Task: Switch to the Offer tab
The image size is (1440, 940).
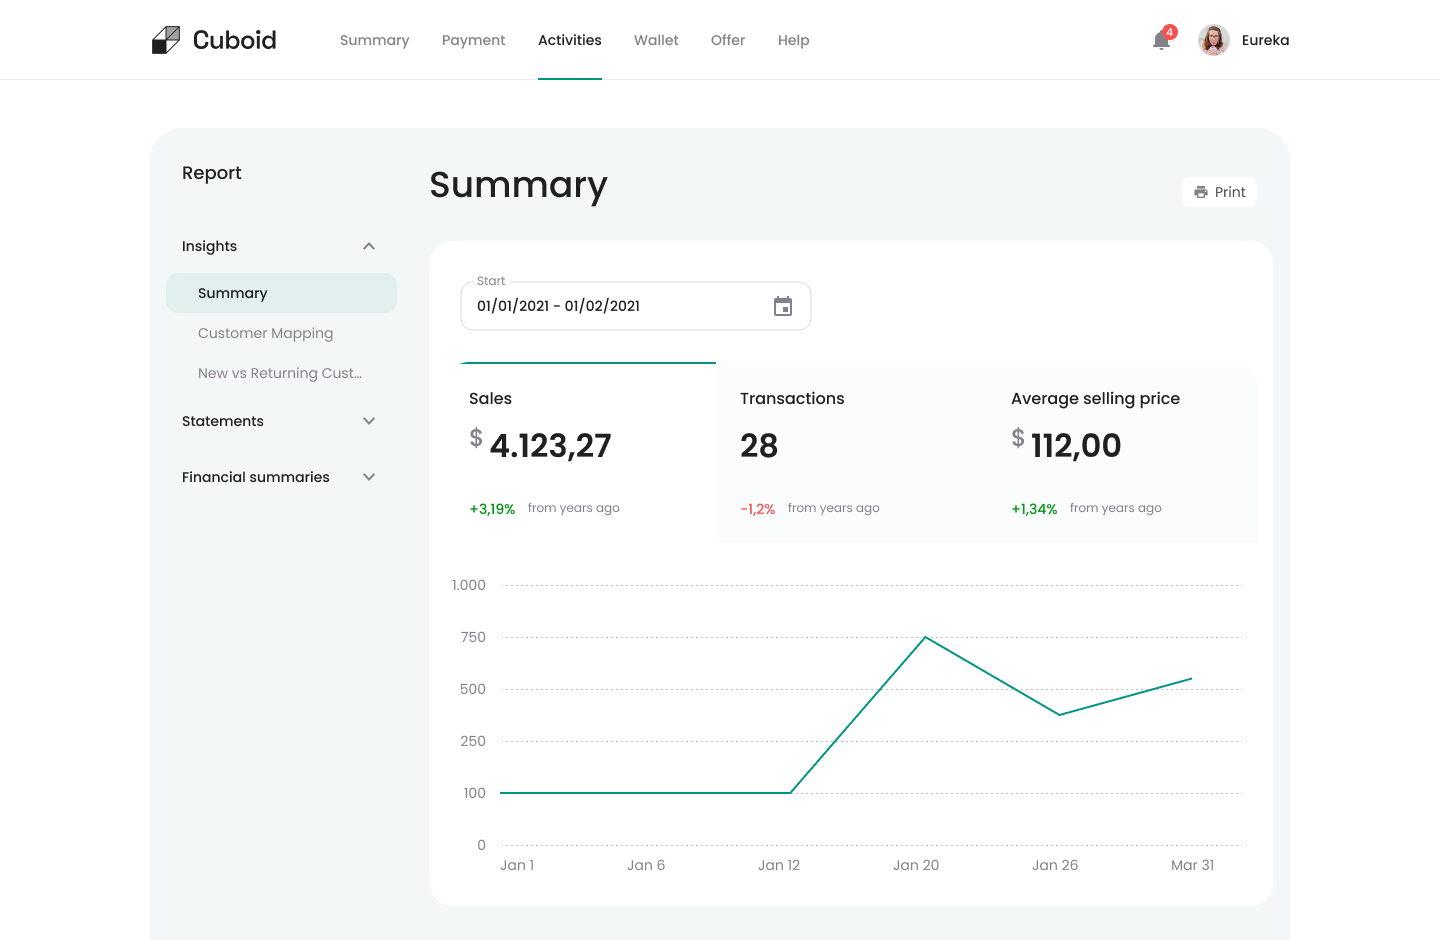Action: (x=728, y=40)
